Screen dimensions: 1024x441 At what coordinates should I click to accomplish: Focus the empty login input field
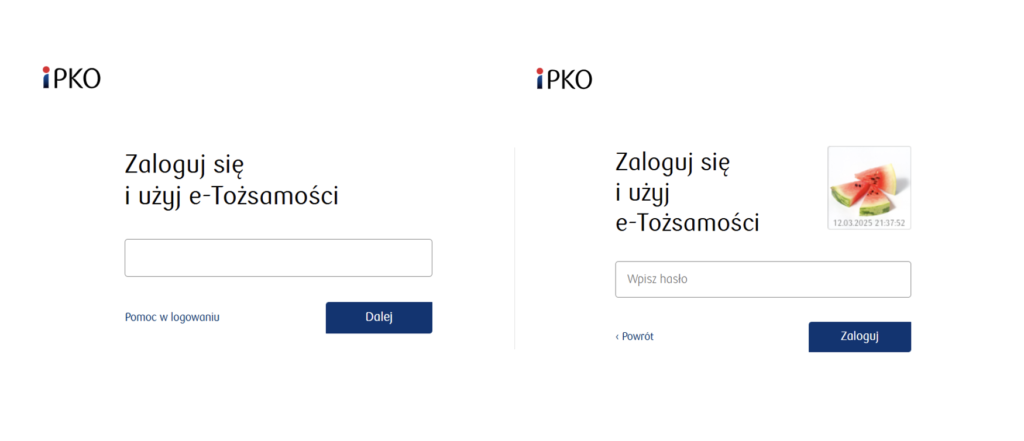click(x=278, y=258)
